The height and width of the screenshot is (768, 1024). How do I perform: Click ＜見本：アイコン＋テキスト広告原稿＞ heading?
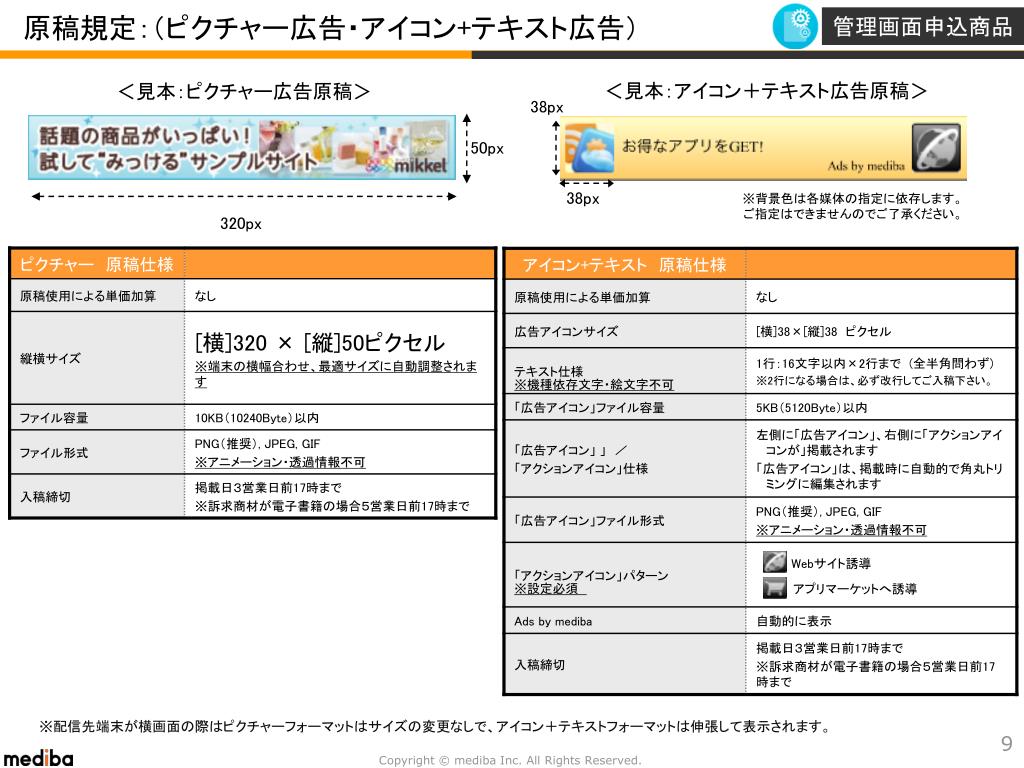767,91
